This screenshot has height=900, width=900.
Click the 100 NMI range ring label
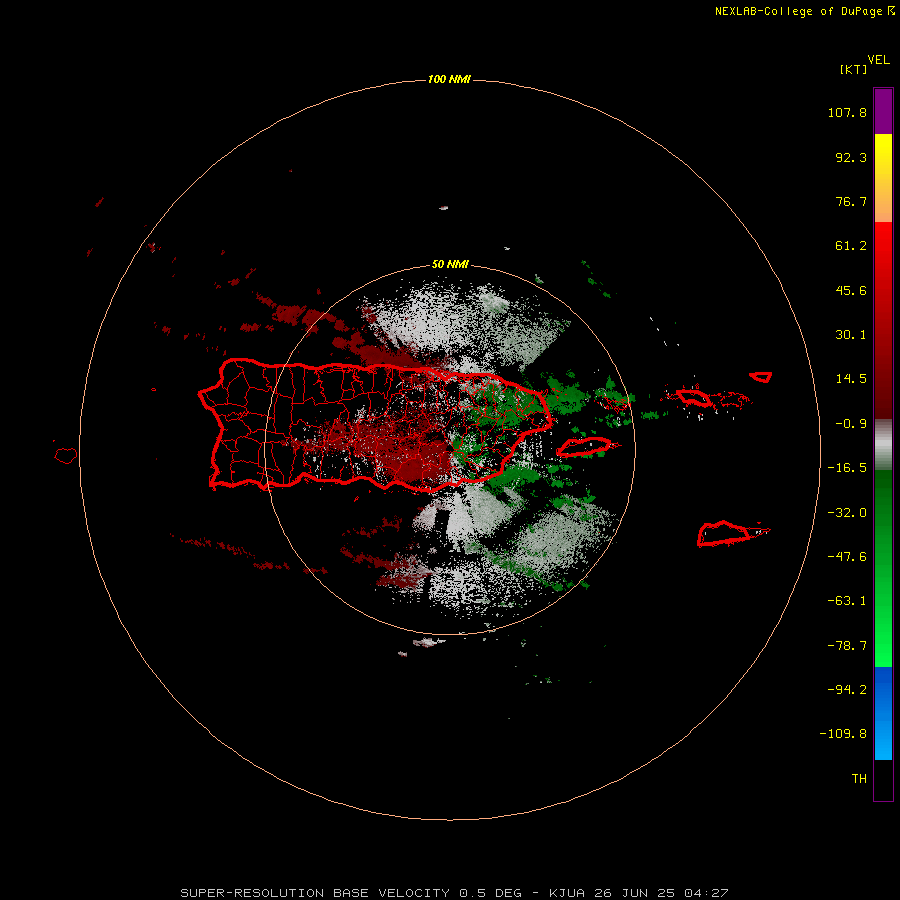pos(449,79)
